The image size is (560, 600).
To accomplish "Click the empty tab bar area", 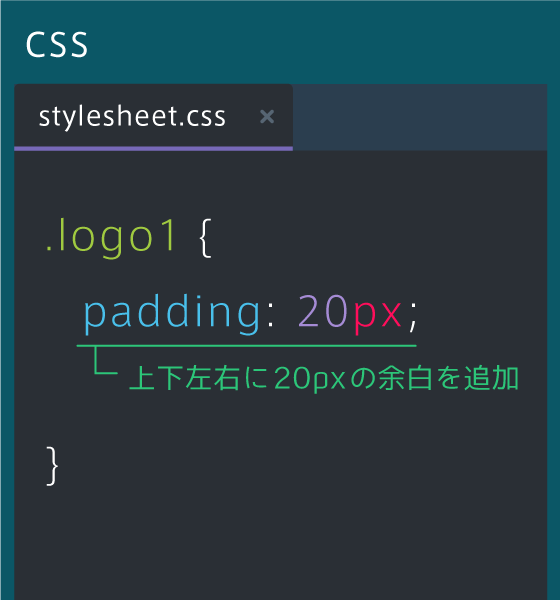I will pyautogui.click(x=420, y=117).
